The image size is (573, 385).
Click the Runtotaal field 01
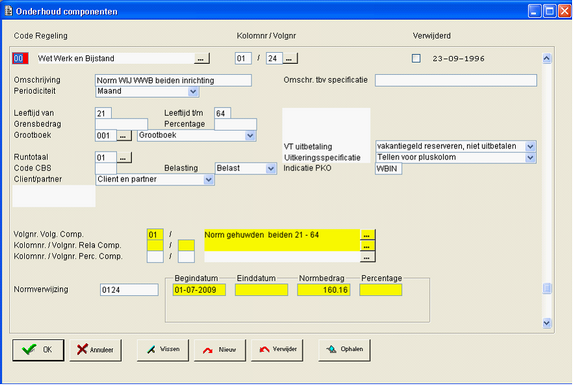point(106,158)
